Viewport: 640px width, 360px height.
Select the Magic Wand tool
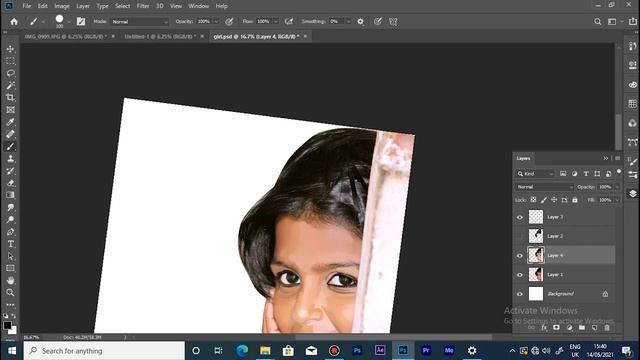click(11, 85)
